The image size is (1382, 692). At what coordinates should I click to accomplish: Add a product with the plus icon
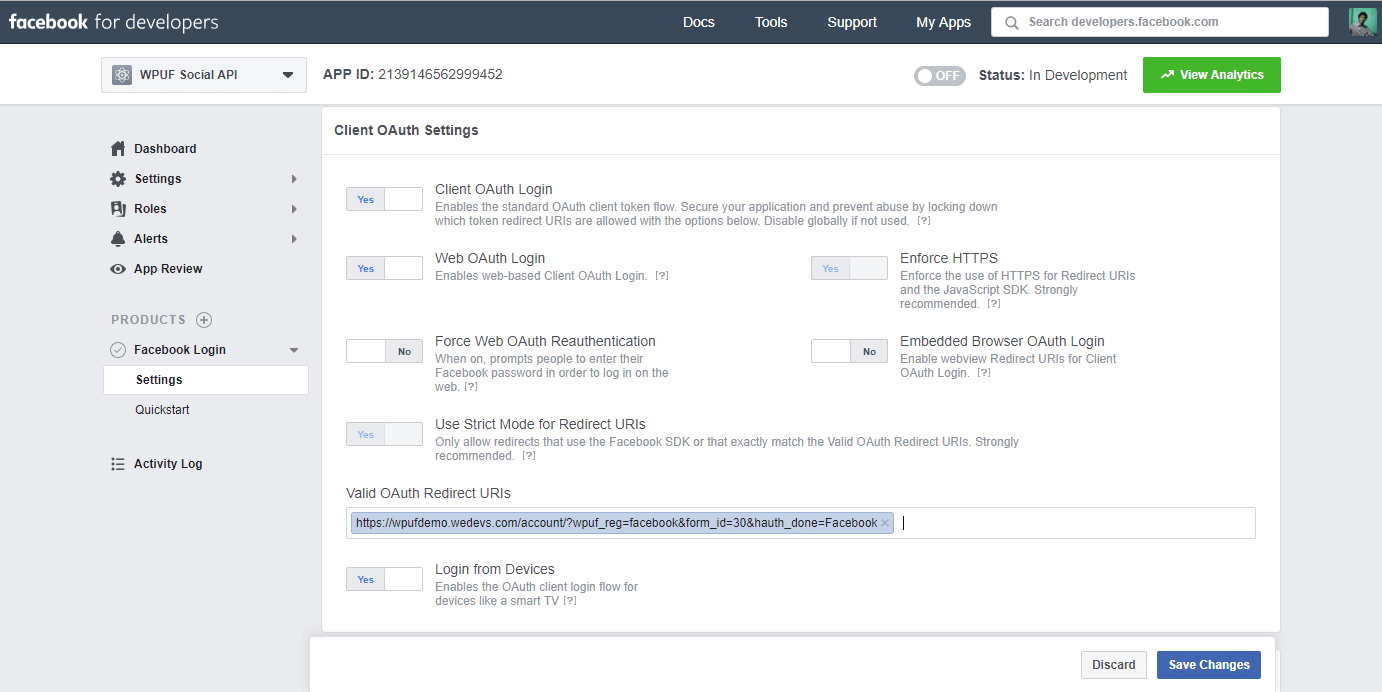click(204, 320)
